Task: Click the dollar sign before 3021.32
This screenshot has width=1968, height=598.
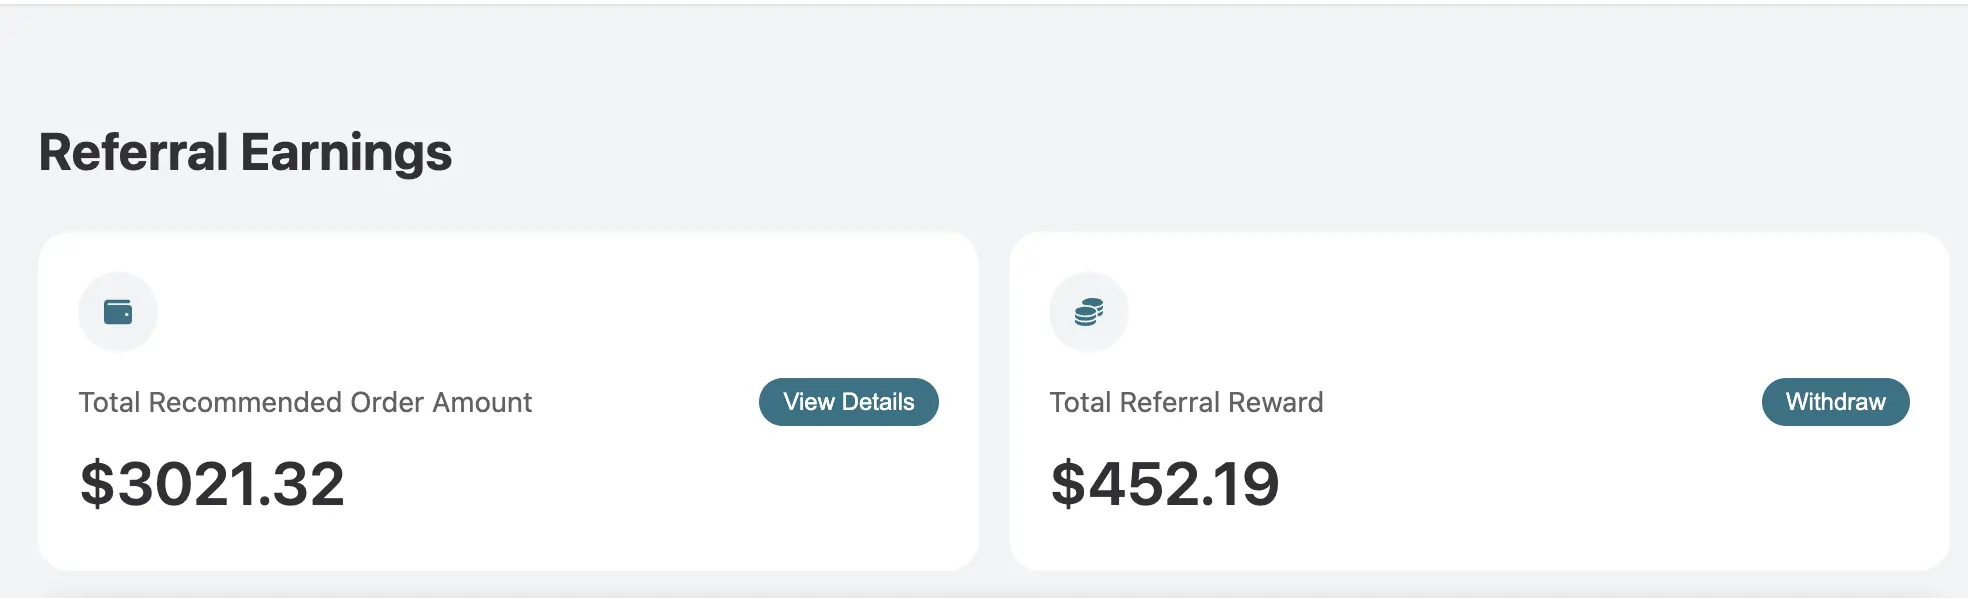Action: tap(97, 484)
